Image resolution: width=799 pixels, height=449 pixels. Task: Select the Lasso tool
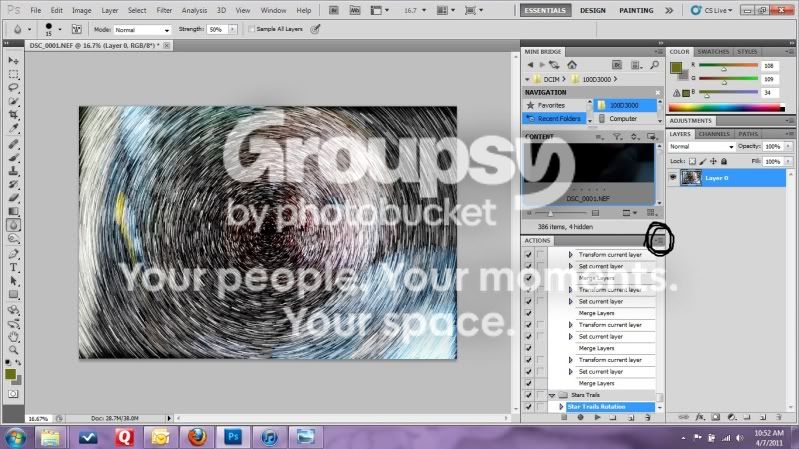point(13,88)
